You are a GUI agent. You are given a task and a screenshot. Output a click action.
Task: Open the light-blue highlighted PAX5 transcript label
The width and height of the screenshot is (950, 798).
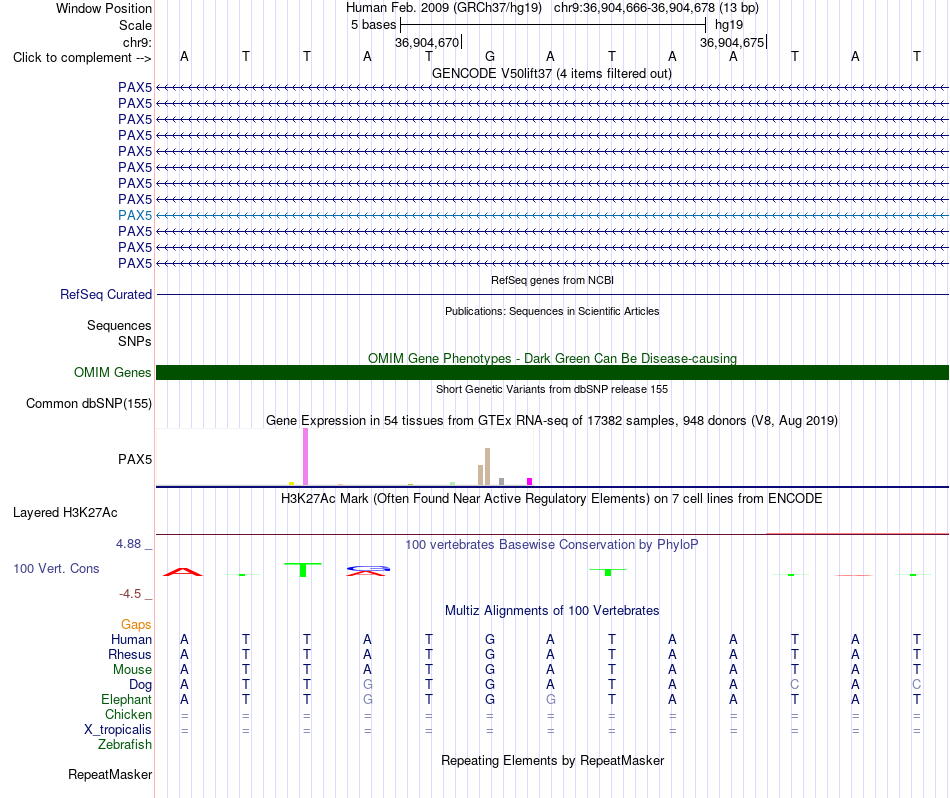click(x=135, y=215)
